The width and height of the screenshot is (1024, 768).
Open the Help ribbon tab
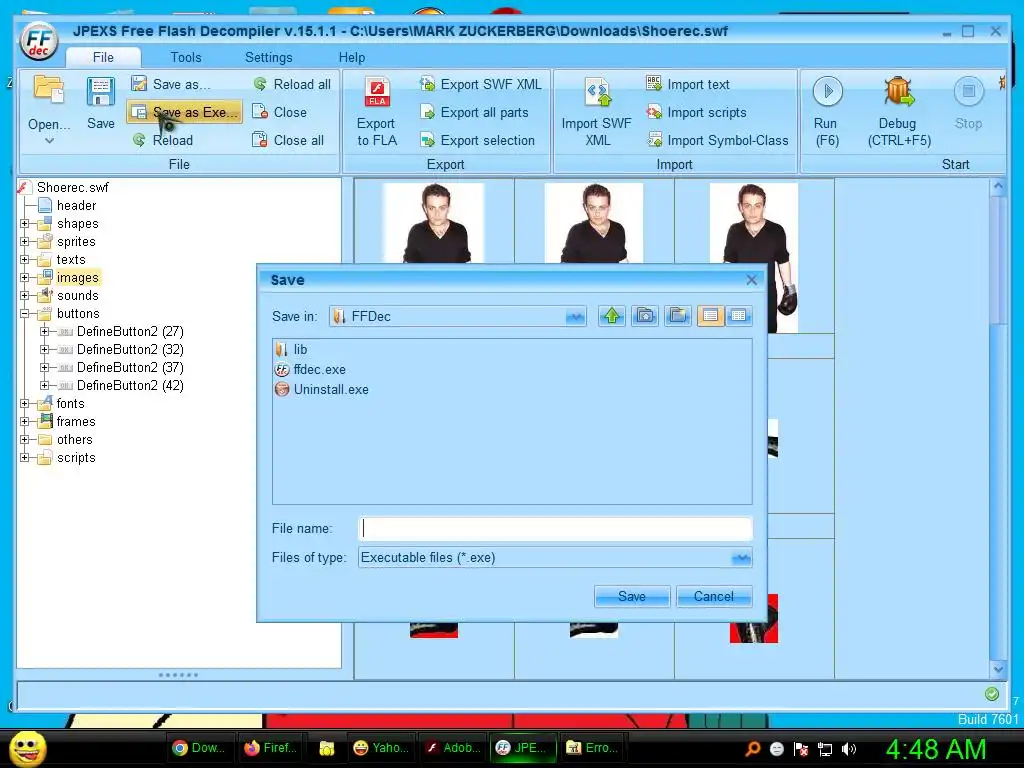(x=352, y=57)
